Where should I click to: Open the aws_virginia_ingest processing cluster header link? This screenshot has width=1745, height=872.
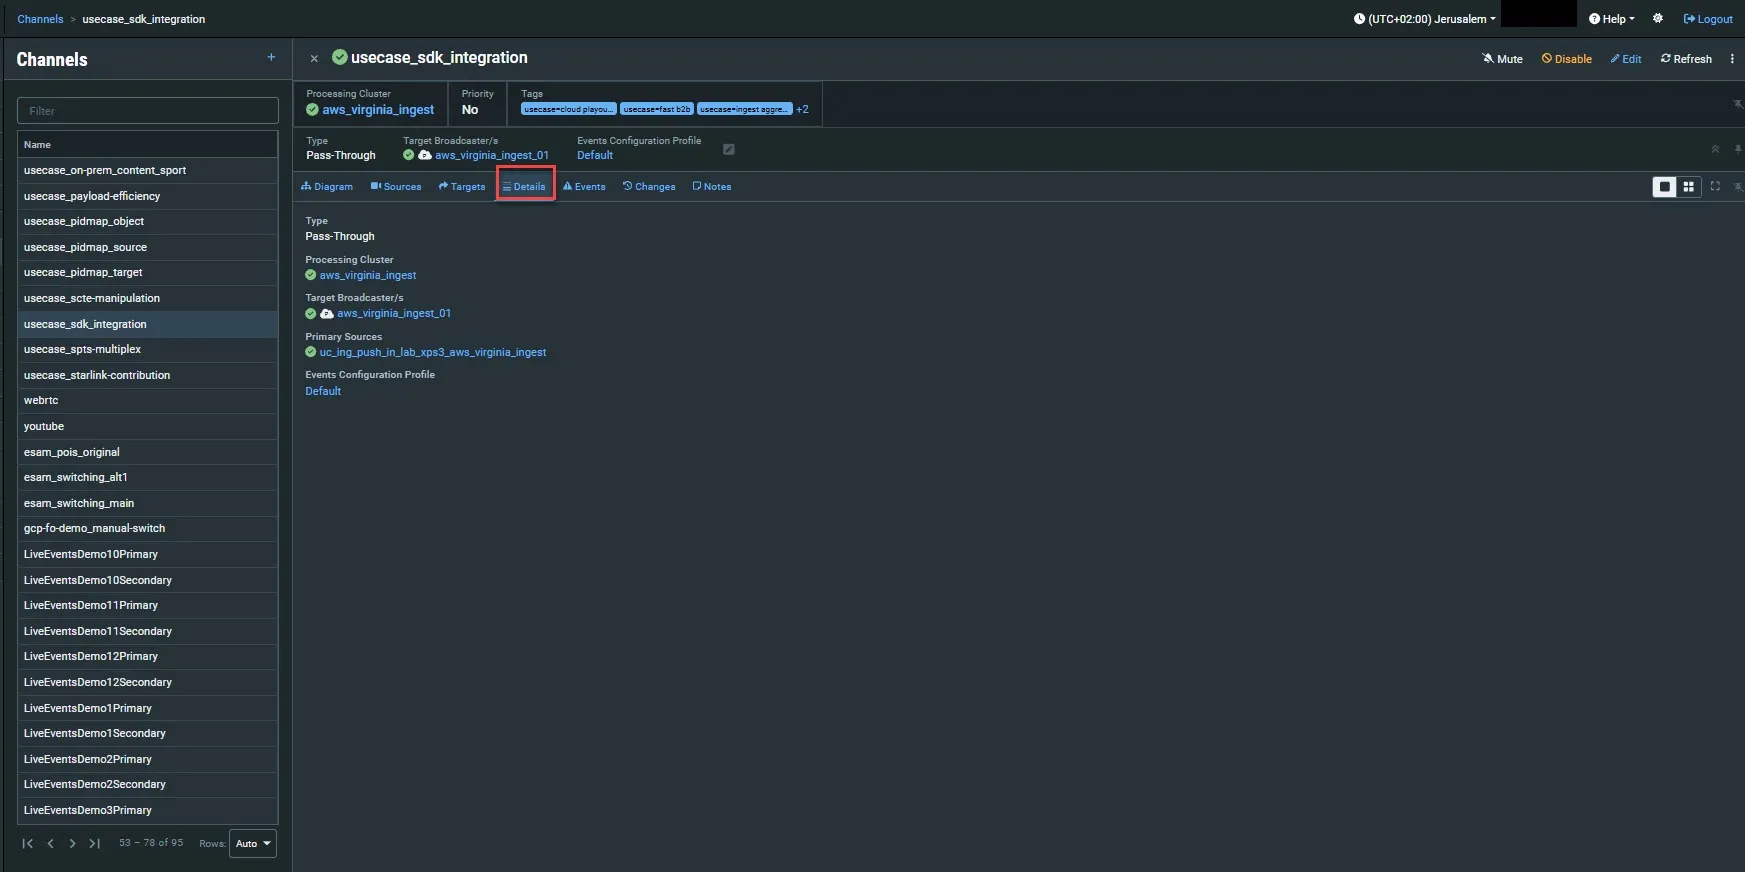[x=378, y=110]
